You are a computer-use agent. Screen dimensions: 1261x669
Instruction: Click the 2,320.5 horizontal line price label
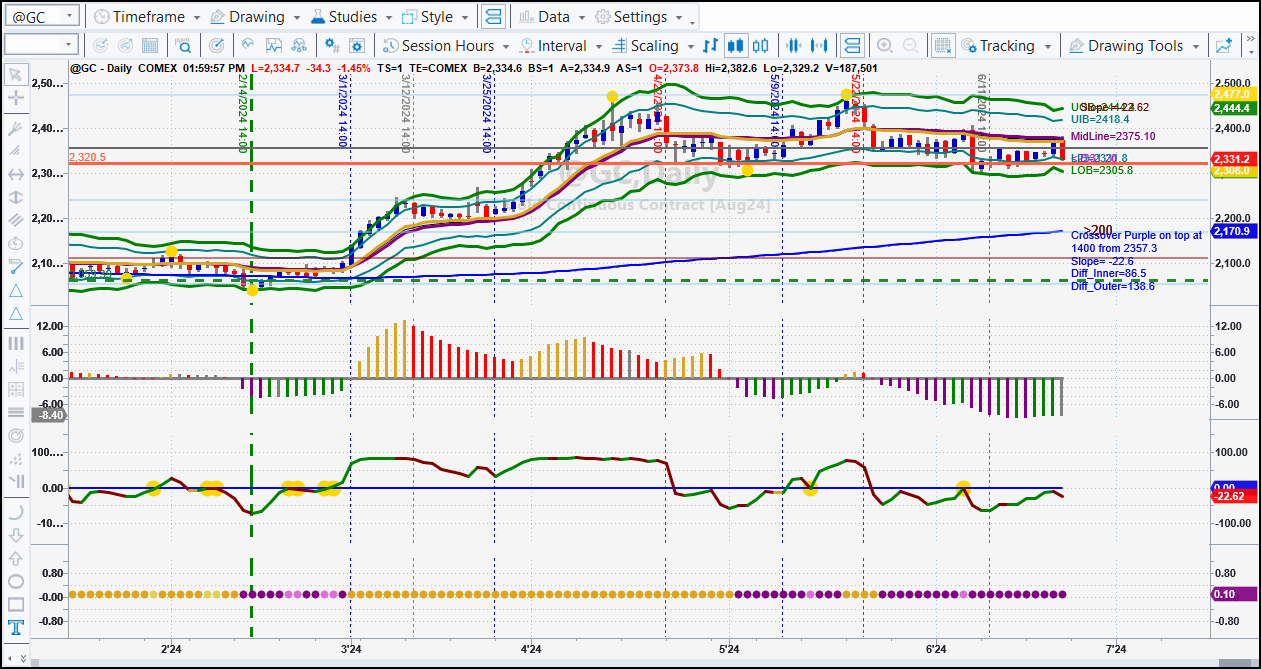[87, 157]
